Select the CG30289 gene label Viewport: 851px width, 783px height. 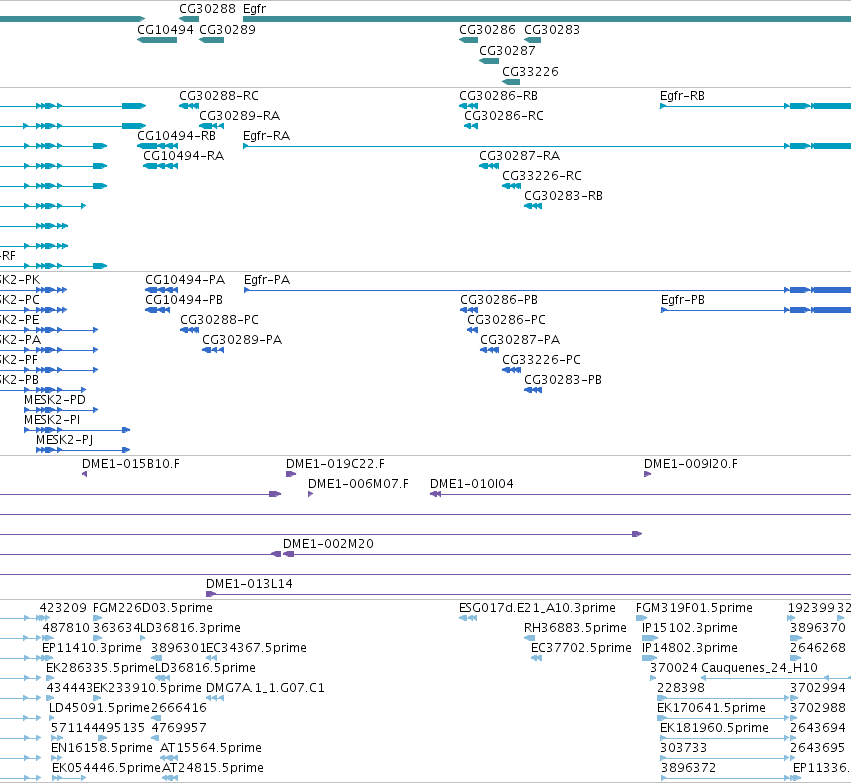[x=227, y=30]
